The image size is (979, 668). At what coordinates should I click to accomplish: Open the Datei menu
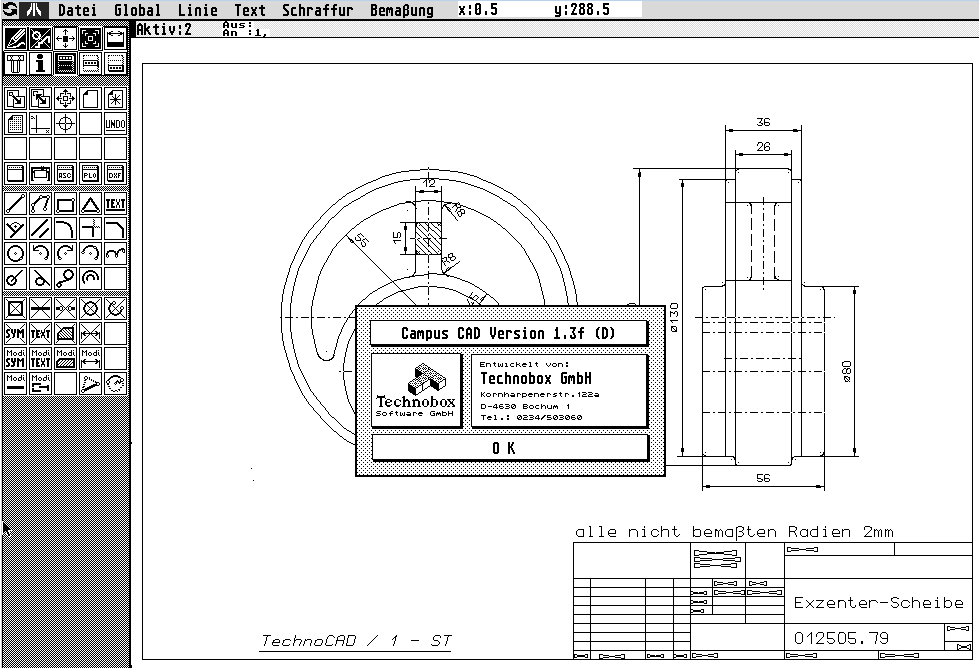pos(77,10)
